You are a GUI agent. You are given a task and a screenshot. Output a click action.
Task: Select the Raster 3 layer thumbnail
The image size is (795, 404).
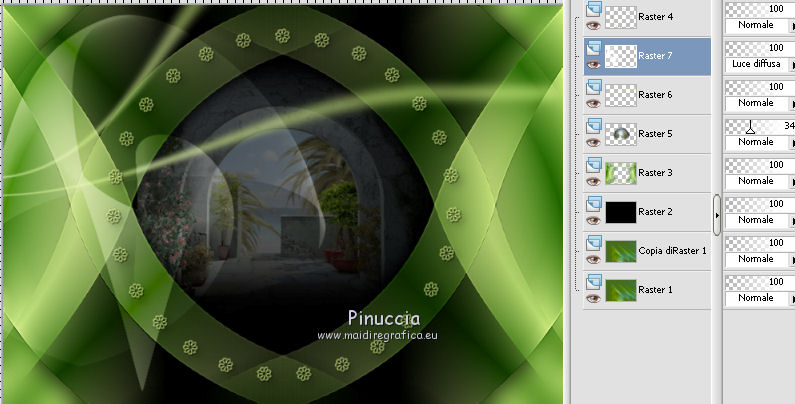[621, 173]
